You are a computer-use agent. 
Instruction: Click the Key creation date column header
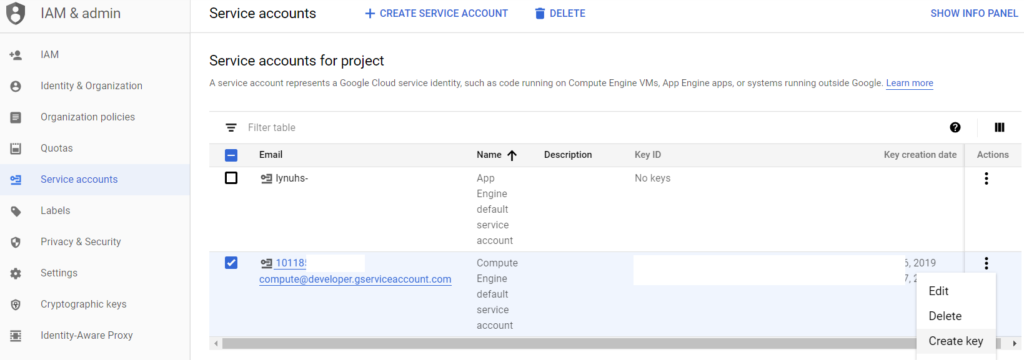coord(920,155)
